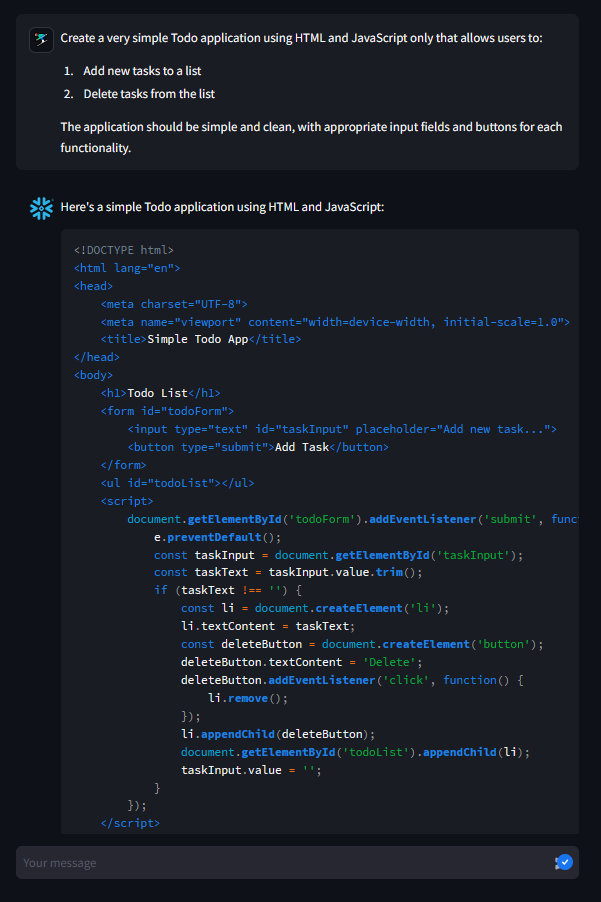Click the form id="todoForm" code line
The image size is (601, 902).
click(x=167, y=411)
